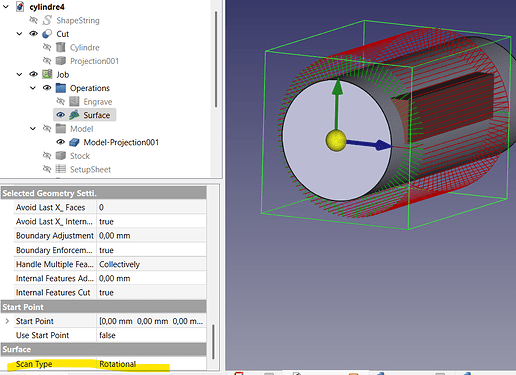
Task: Select the Projection001 tree item
Action: pyautogui.click(x=94, y=61)
